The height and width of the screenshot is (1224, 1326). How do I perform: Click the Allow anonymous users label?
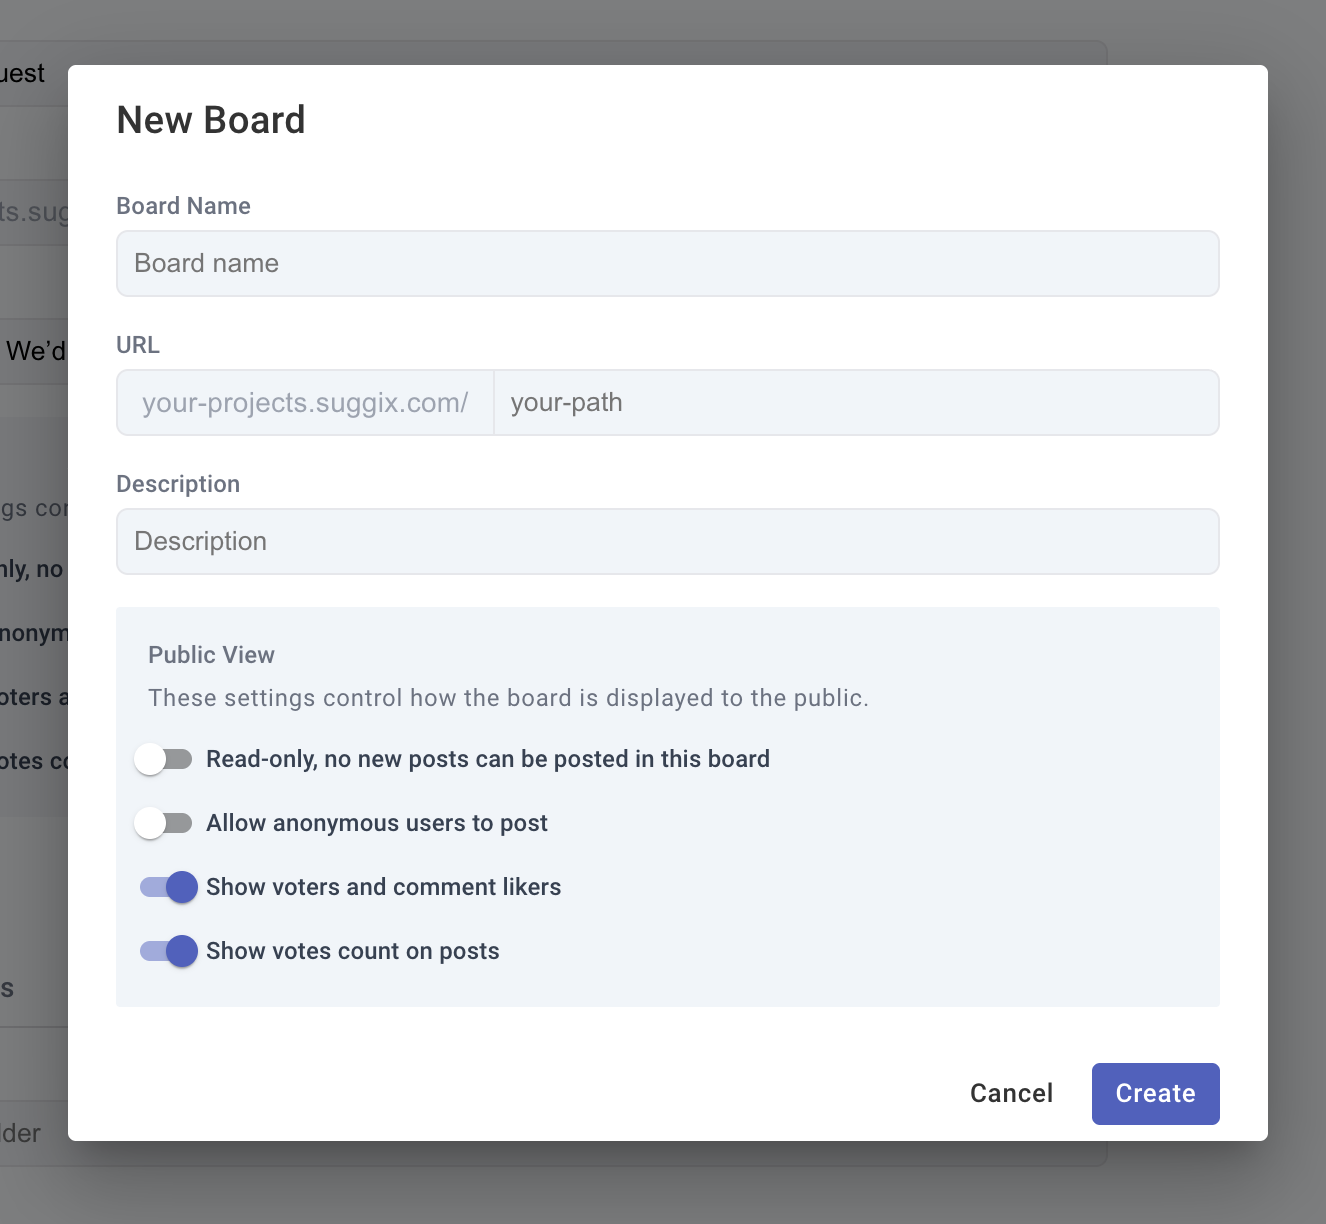pos(377,823)
